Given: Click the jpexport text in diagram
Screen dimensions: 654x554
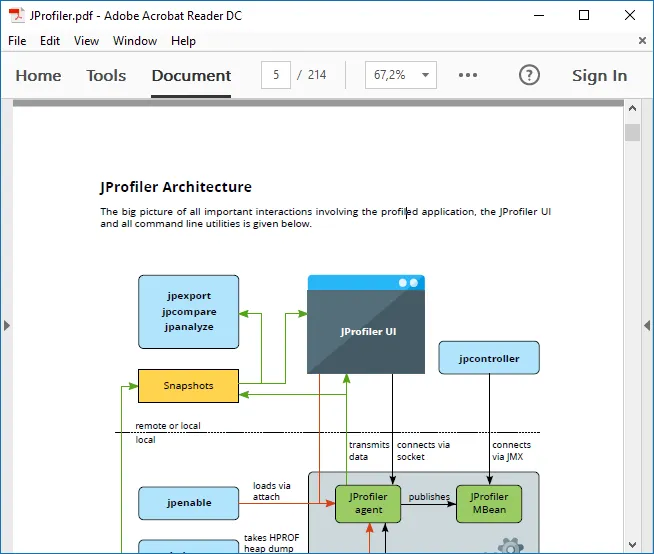Looking at the screenshot, I should click(x=189, y=296).
